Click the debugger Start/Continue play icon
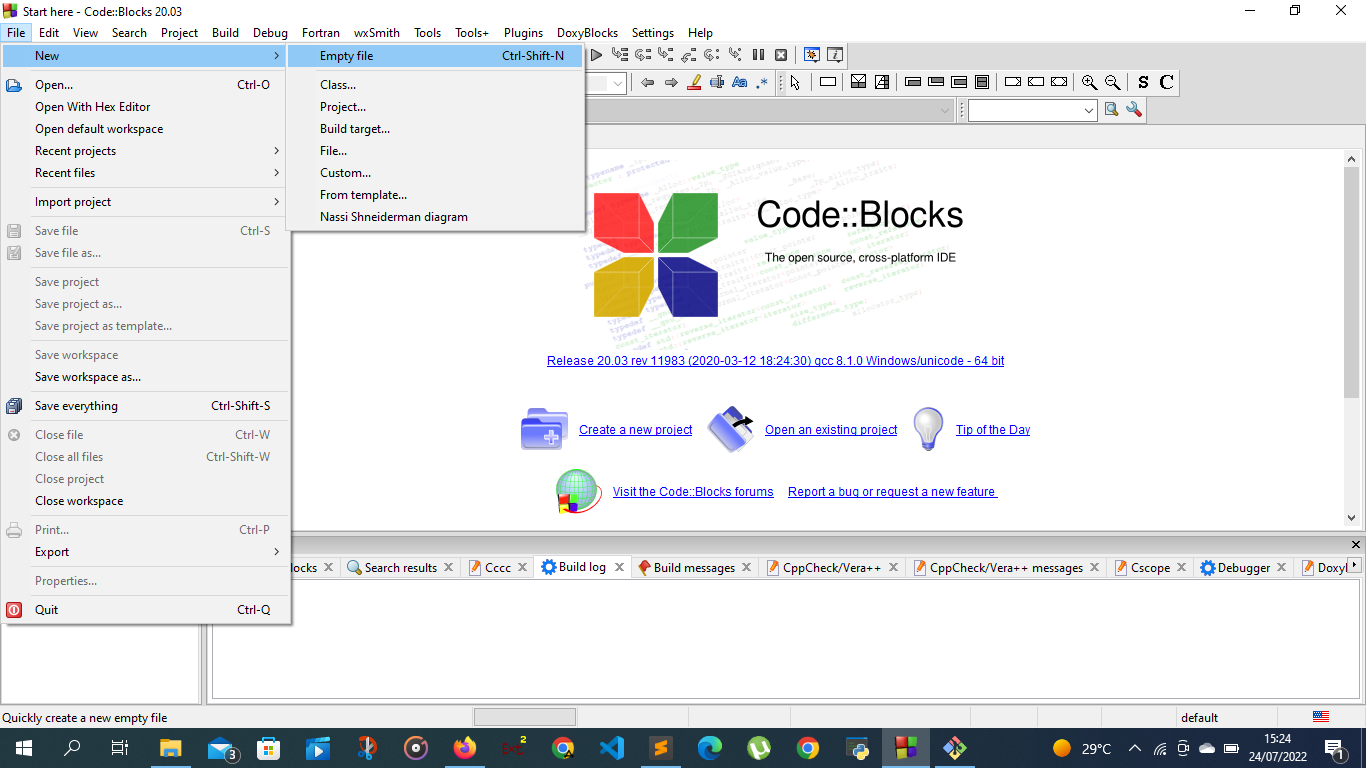Image resolution: width=1366 pixels, height=768 pixels. (597, 55)
